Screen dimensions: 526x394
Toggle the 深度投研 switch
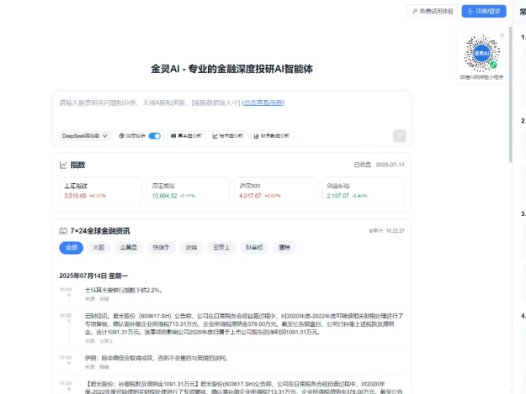tap(154, 136)
